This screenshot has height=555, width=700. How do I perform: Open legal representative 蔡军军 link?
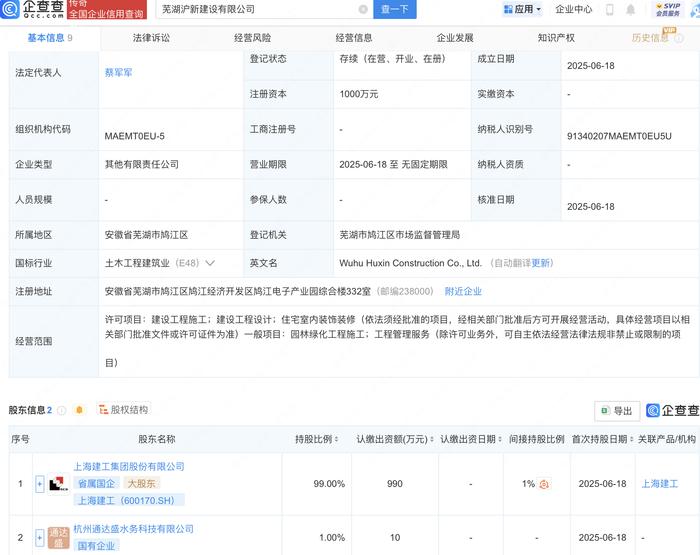pyautogui.click(x=118, y=72)
